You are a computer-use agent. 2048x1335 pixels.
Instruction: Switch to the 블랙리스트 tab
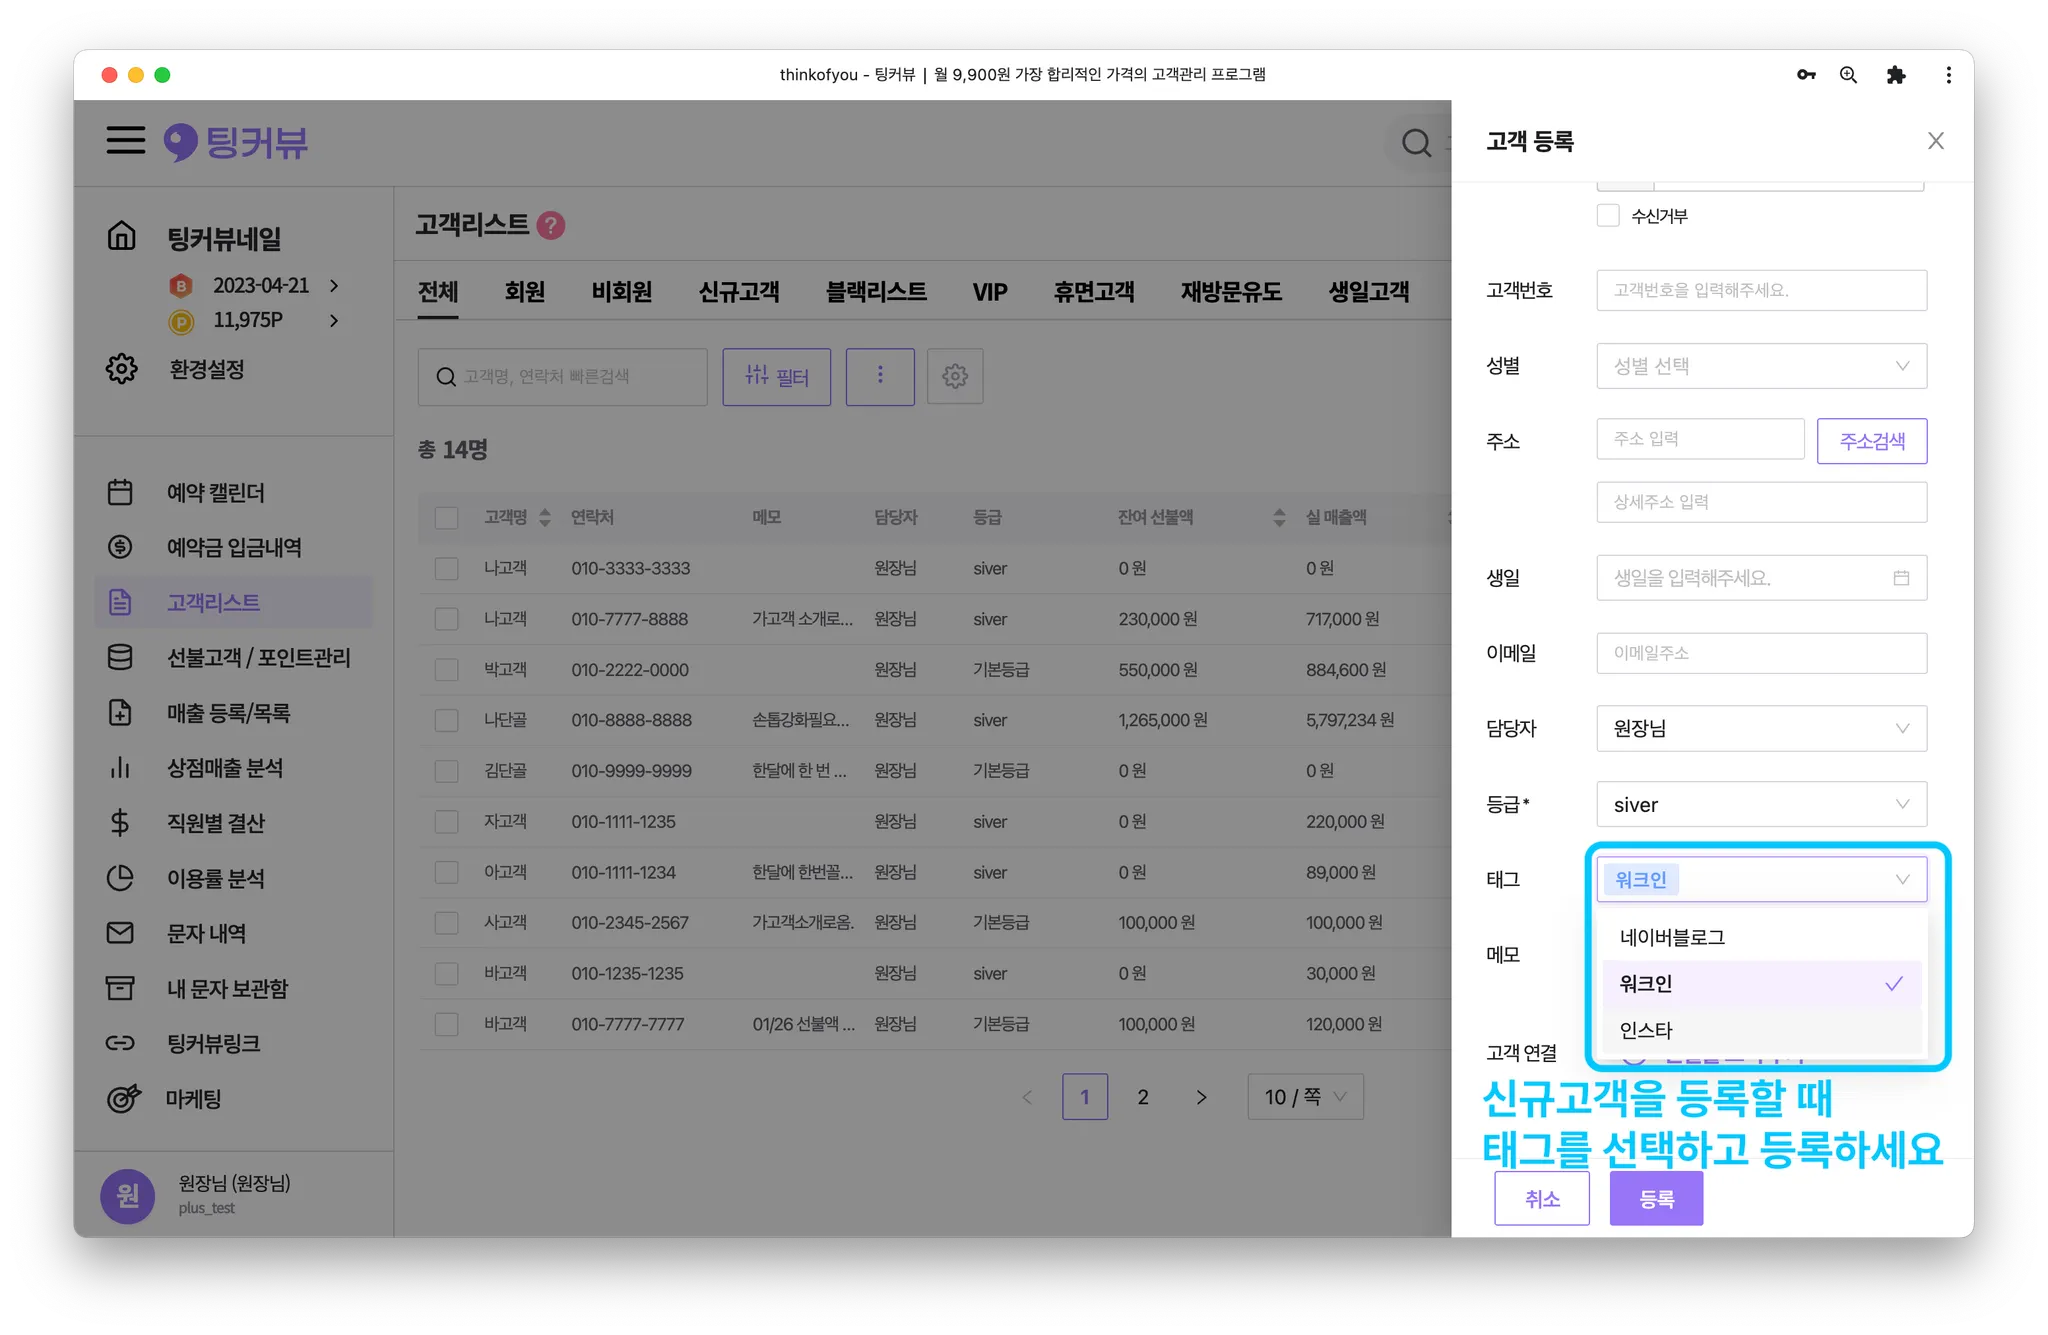pos(876,292)
